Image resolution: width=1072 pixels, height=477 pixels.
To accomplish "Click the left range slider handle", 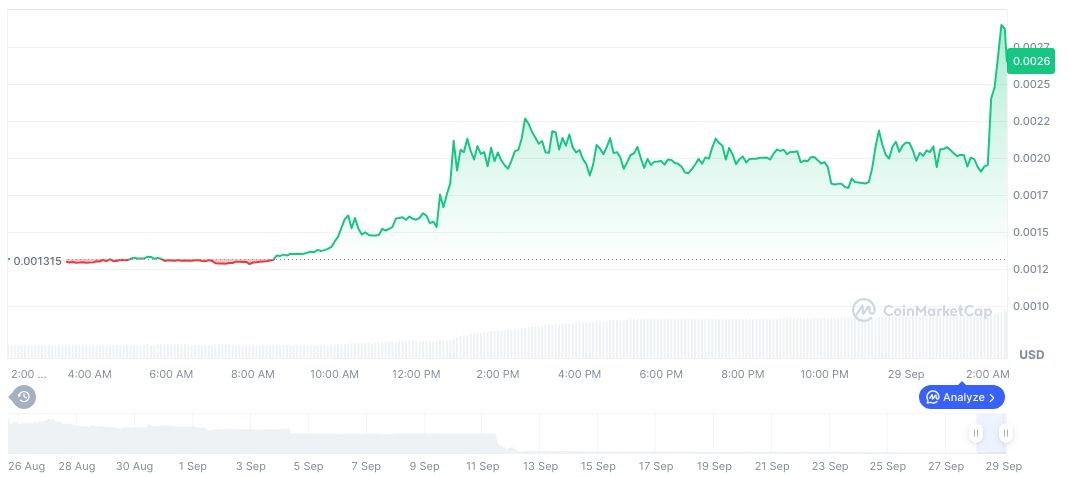I will (x=975, y=433).
